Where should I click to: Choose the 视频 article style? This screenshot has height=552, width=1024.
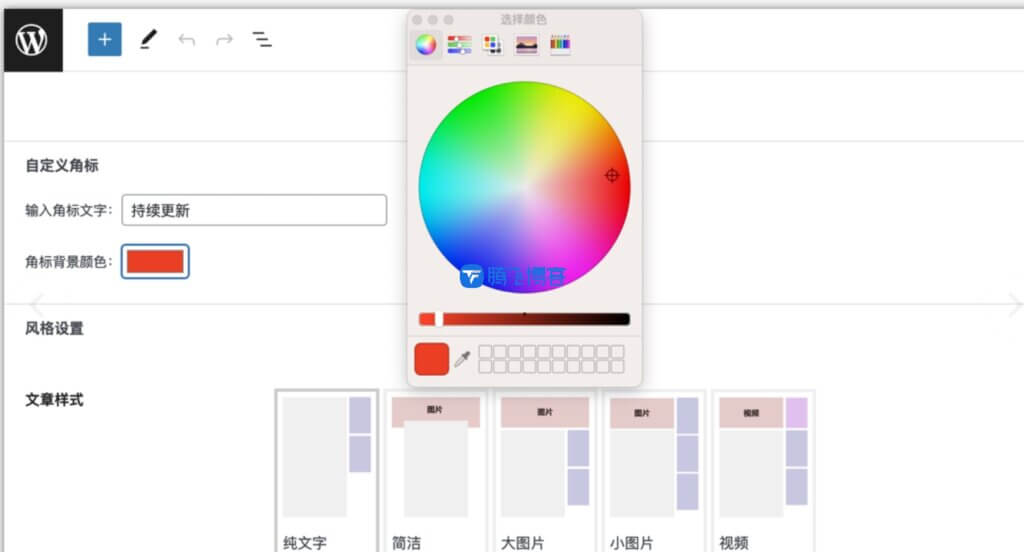tap(763, 471)
